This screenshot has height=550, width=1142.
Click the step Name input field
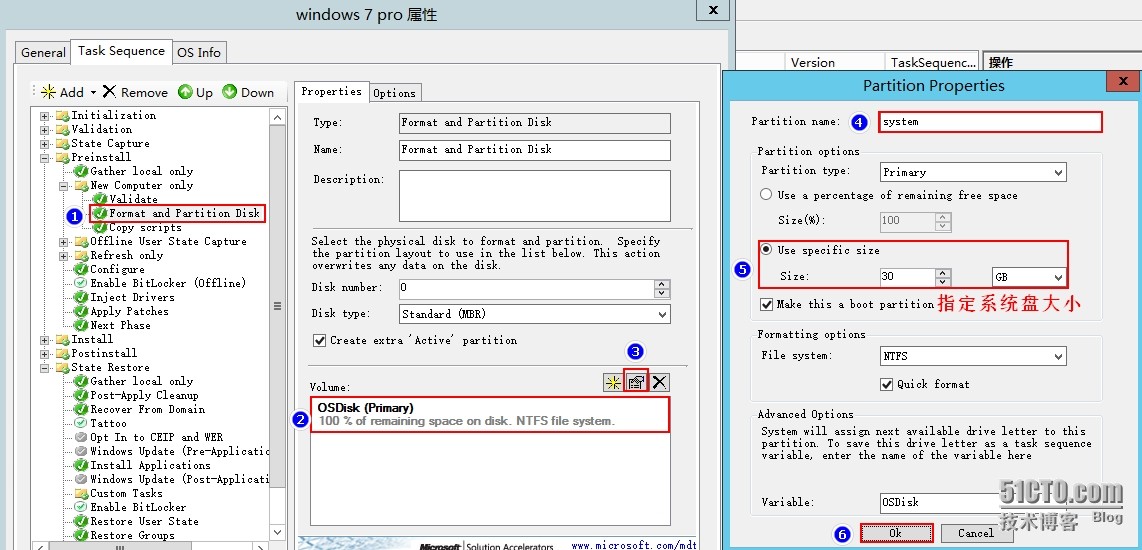(535, 149)
